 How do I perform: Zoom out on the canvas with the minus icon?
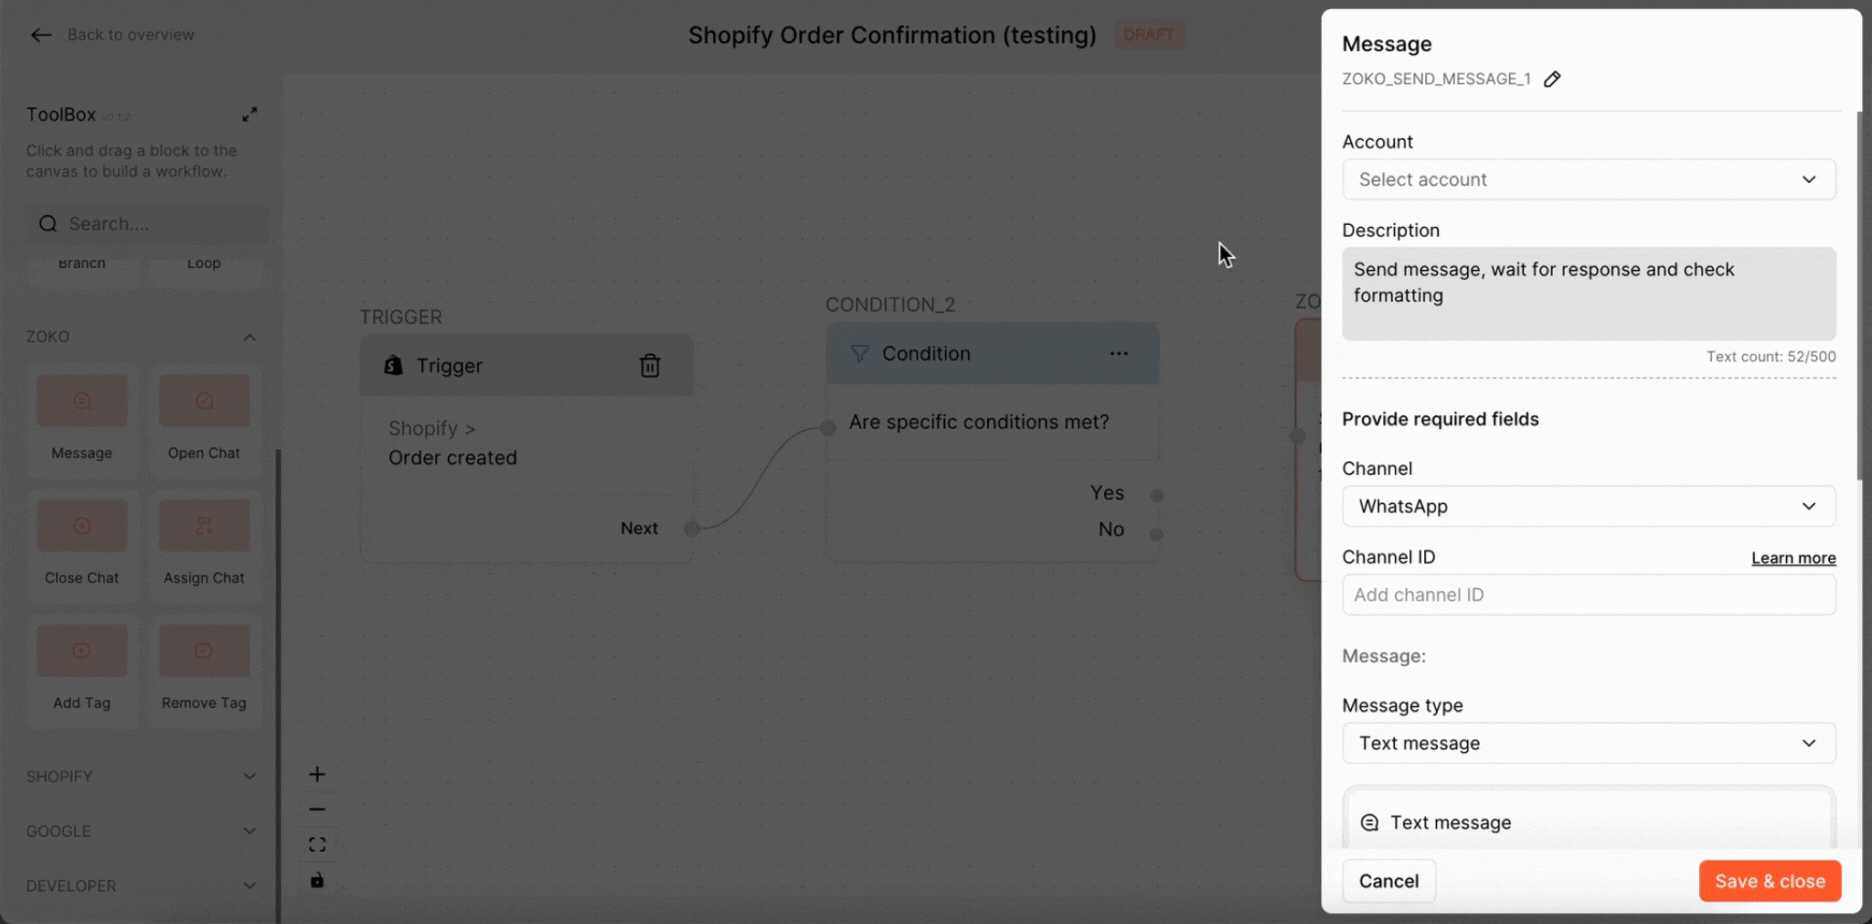pyautogui.click(x=317, y=809)
